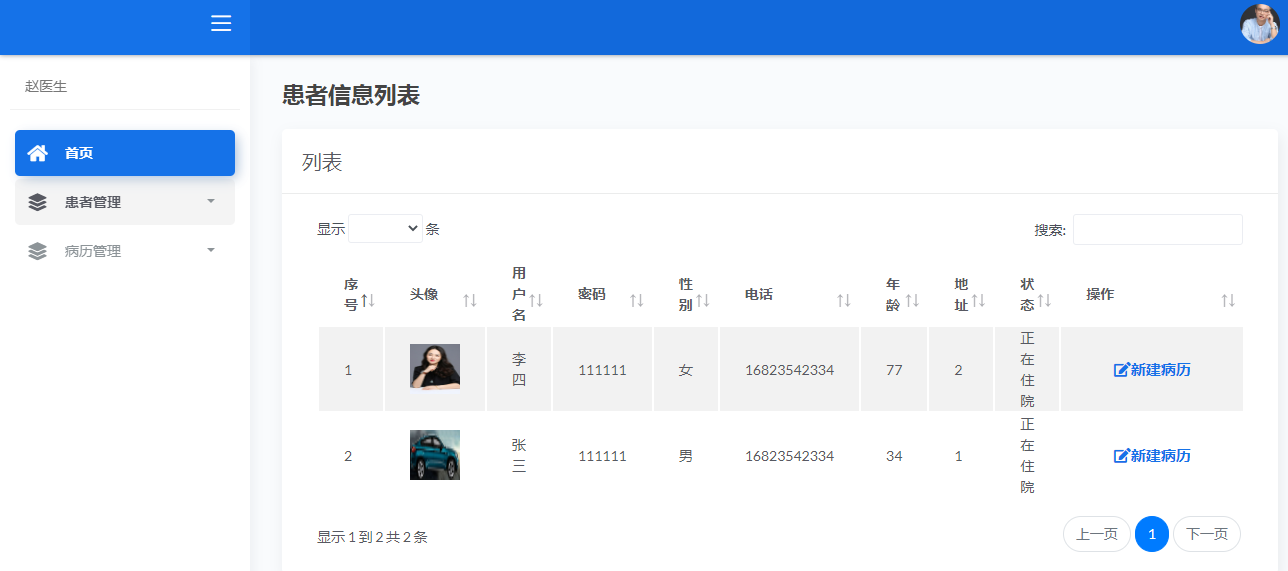
Task: Open 张三's car avatar thumbnail
Action: (x=435, y=455)
